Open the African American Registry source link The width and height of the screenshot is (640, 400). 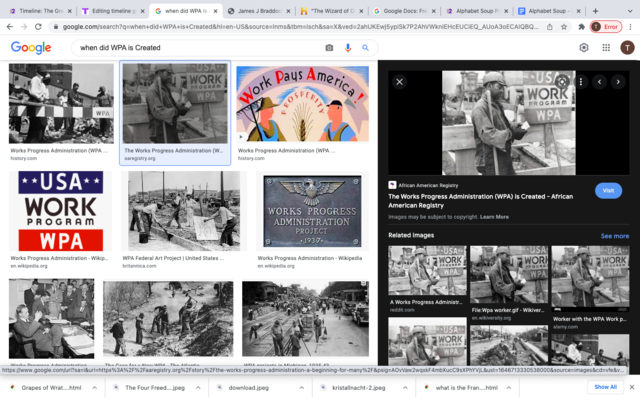423,185
